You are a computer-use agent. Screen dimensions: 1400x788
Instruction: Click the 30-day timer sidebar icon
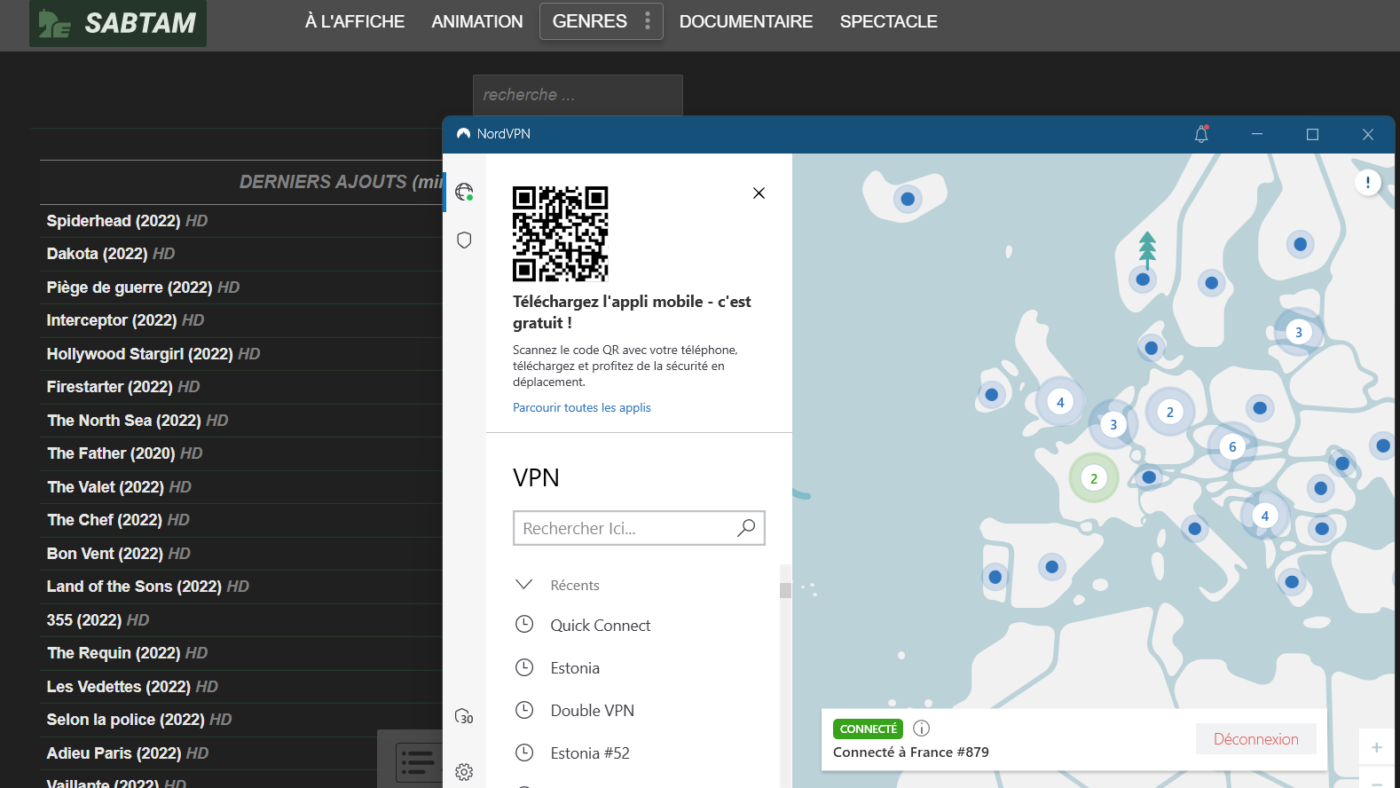(464, 716)
